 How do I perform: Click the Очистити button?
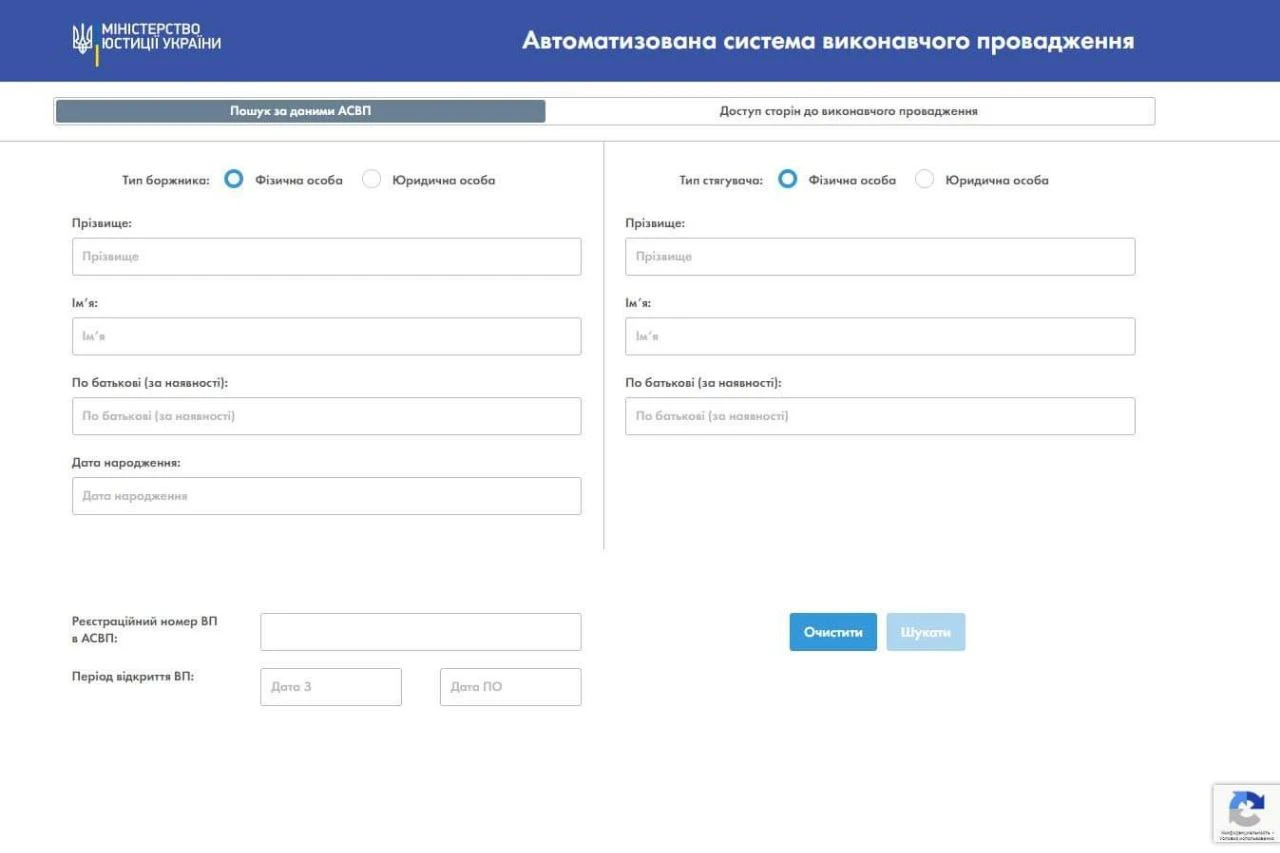tap(832, 631)
